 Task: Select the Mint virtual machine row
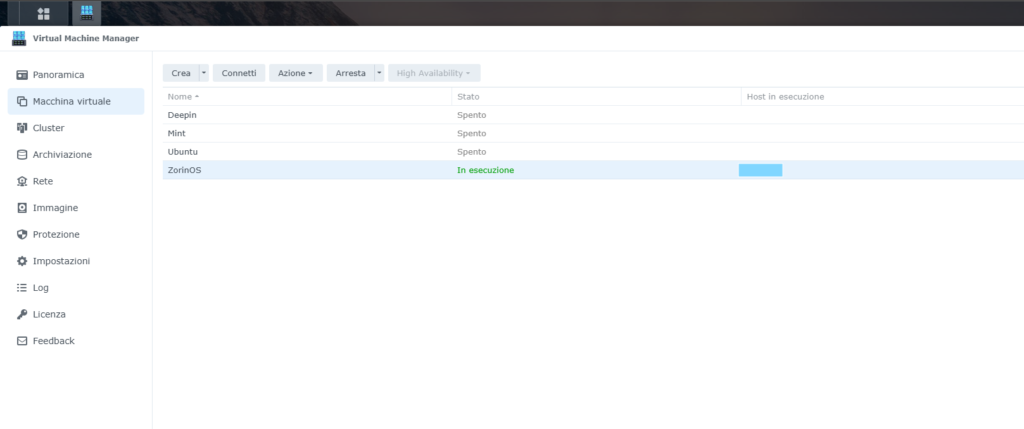click(x=593, y=133)
